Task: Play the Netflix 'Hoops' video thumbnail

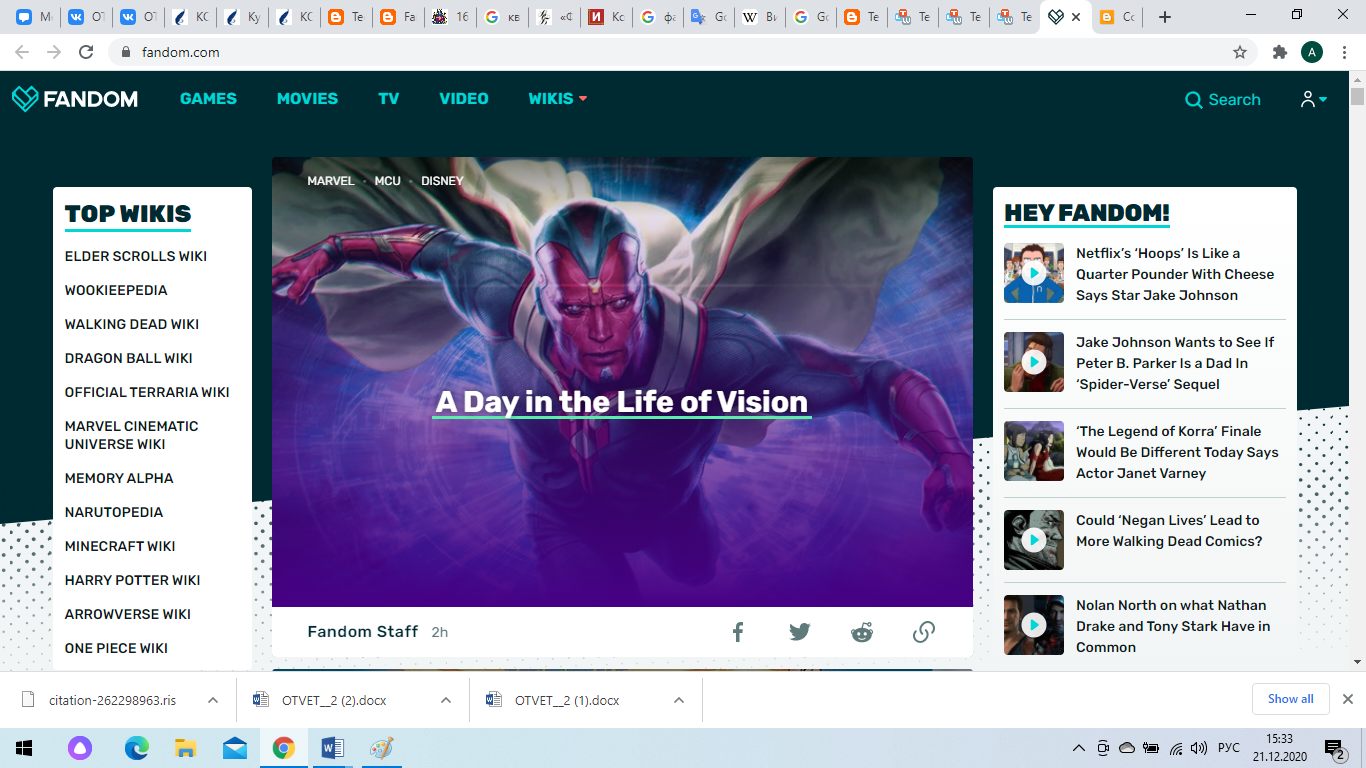Action: pyautogui.click(x=1034, y=273)
